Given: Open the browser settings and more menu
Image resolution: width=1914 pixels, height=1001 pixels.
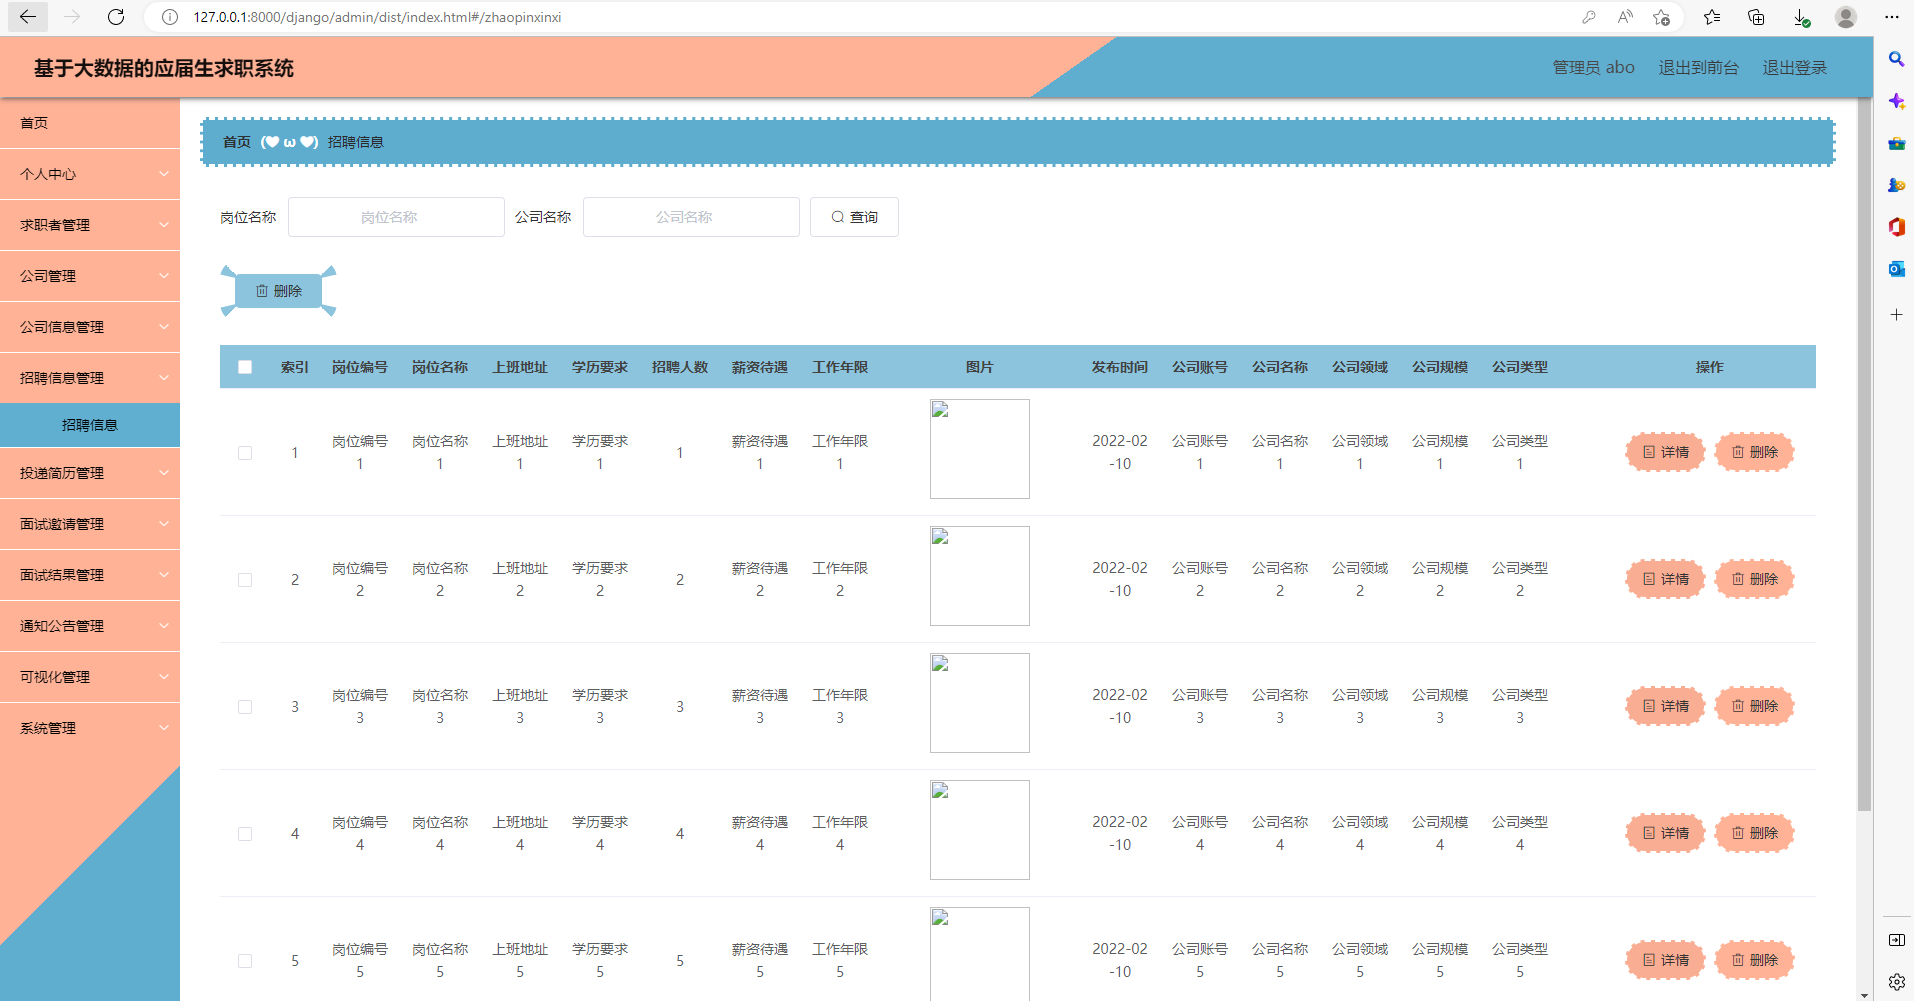Looking at the screenshot, I should click(x=1891, y=17).
